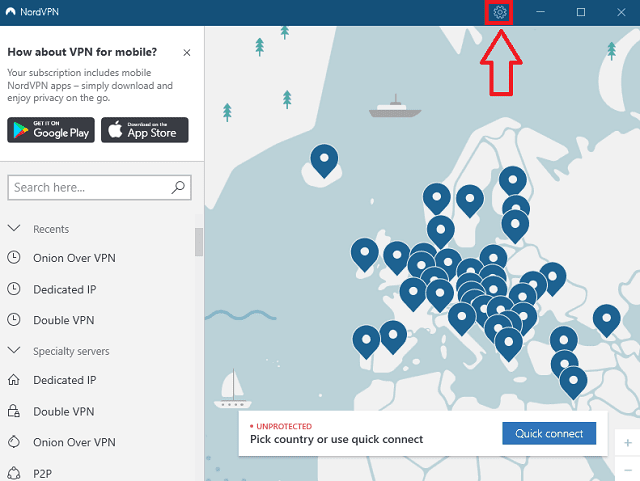
Task: Select recent Double VPN clock icon
Action: pyautogui.click(x=14, y=319)
